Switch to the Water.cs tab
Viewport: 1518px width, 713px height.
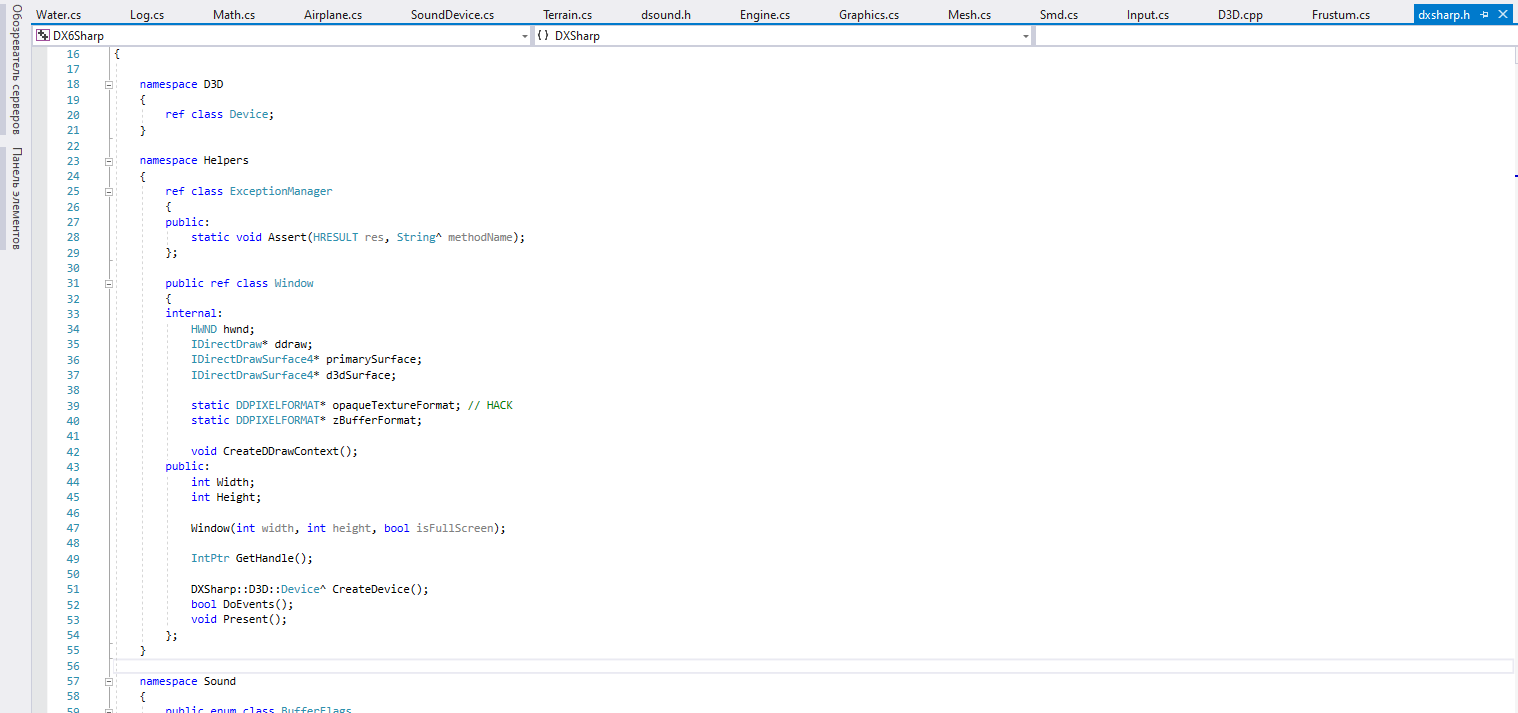(x=59, y=15)
